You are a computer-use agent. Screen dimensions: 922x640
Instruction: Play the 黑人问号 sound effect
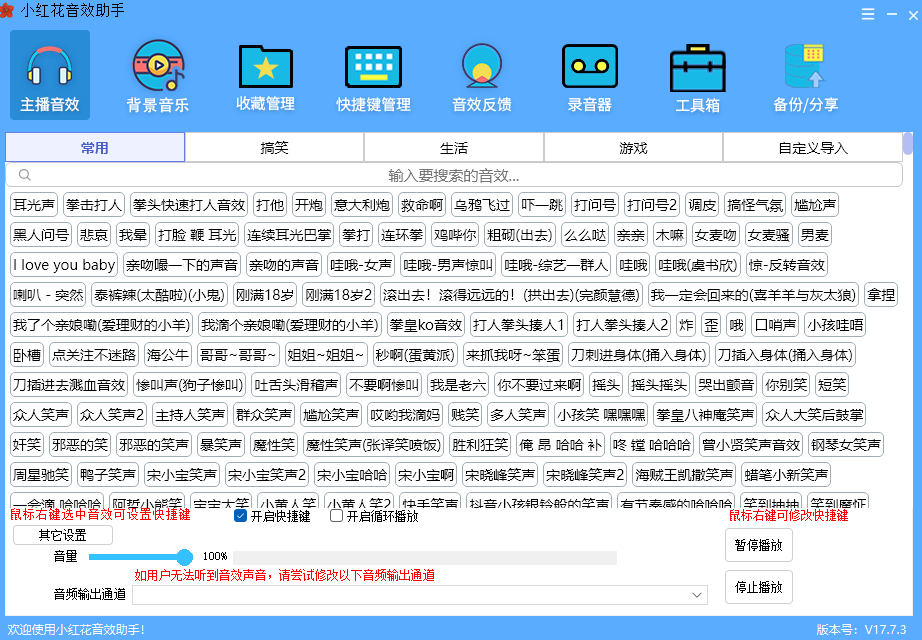coord(41,235)
